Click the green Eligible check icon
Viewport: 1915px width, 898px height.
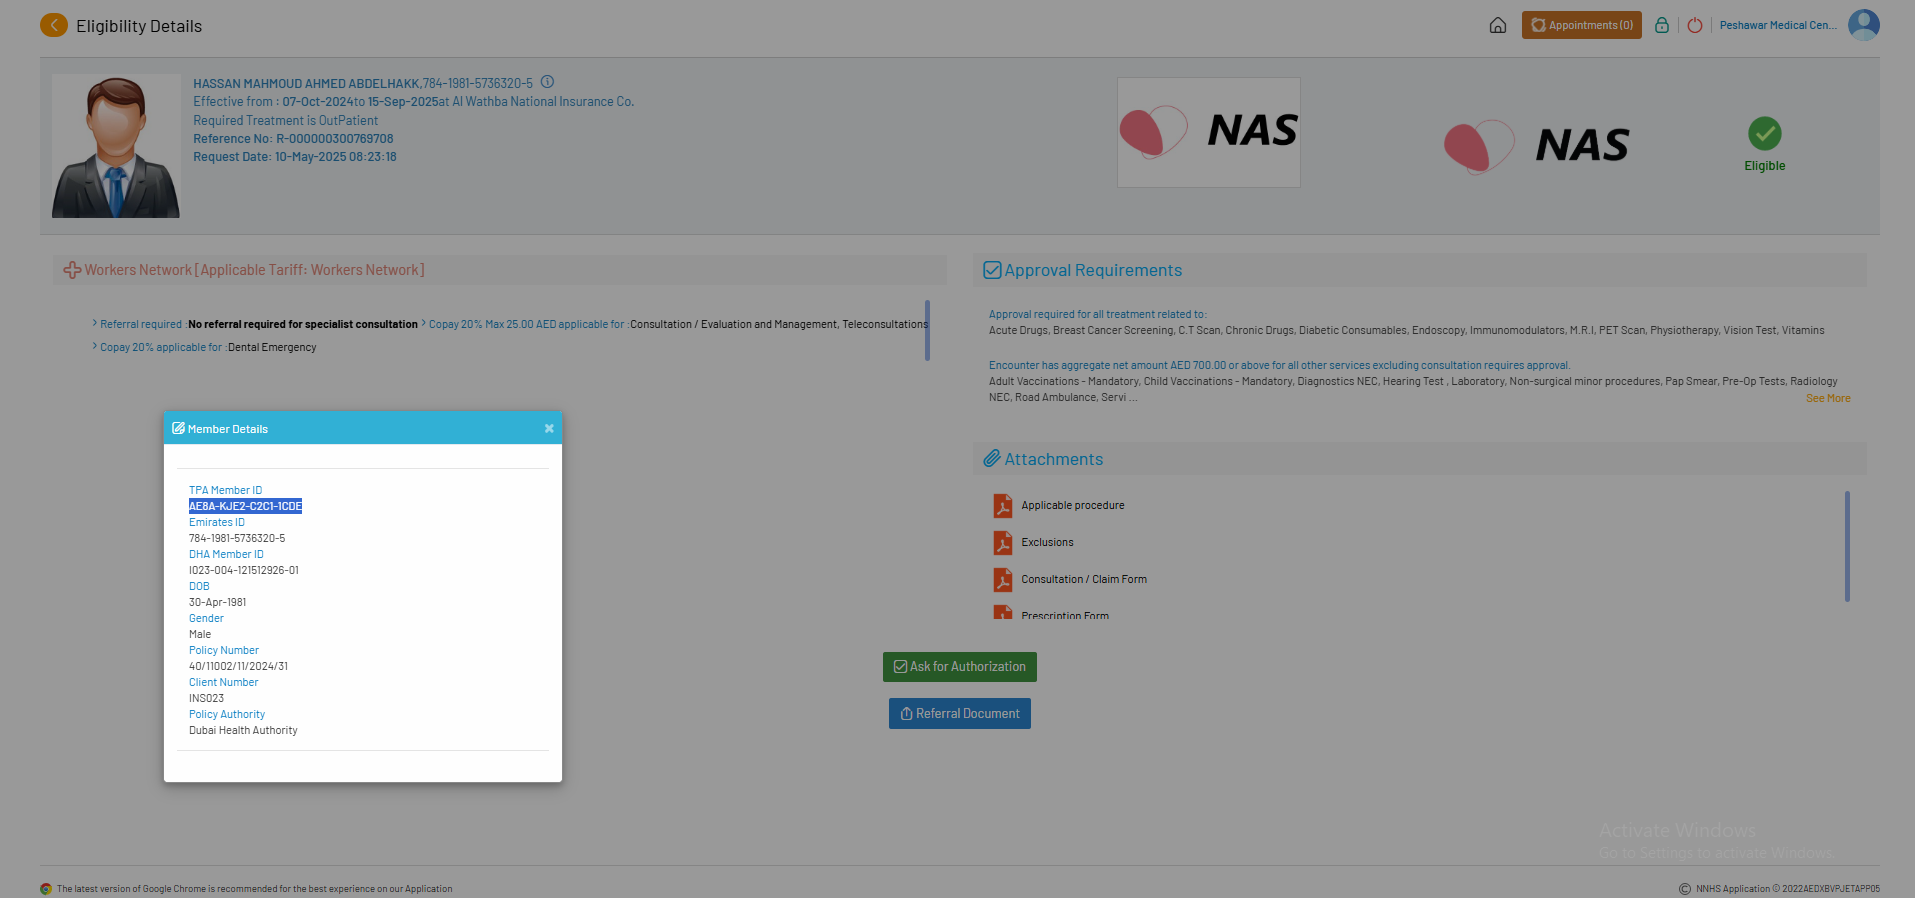click(x=1764, y=133)
